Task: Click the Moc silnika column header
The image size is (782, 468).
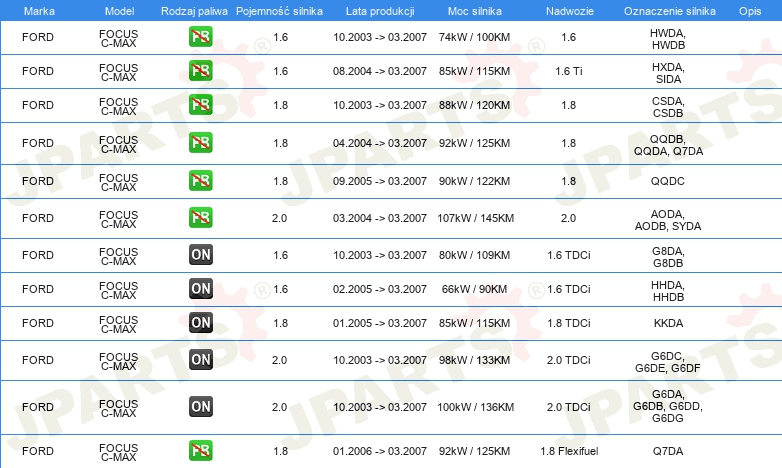Action: click(475, 11)
